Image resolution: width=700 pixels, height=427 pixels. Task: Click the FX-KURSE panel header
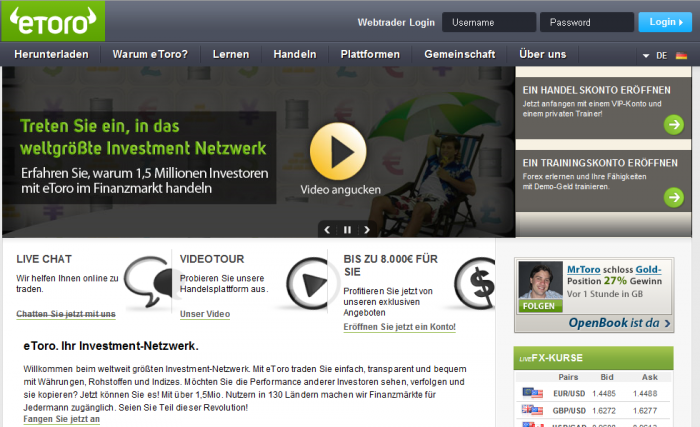coord(593,358)
